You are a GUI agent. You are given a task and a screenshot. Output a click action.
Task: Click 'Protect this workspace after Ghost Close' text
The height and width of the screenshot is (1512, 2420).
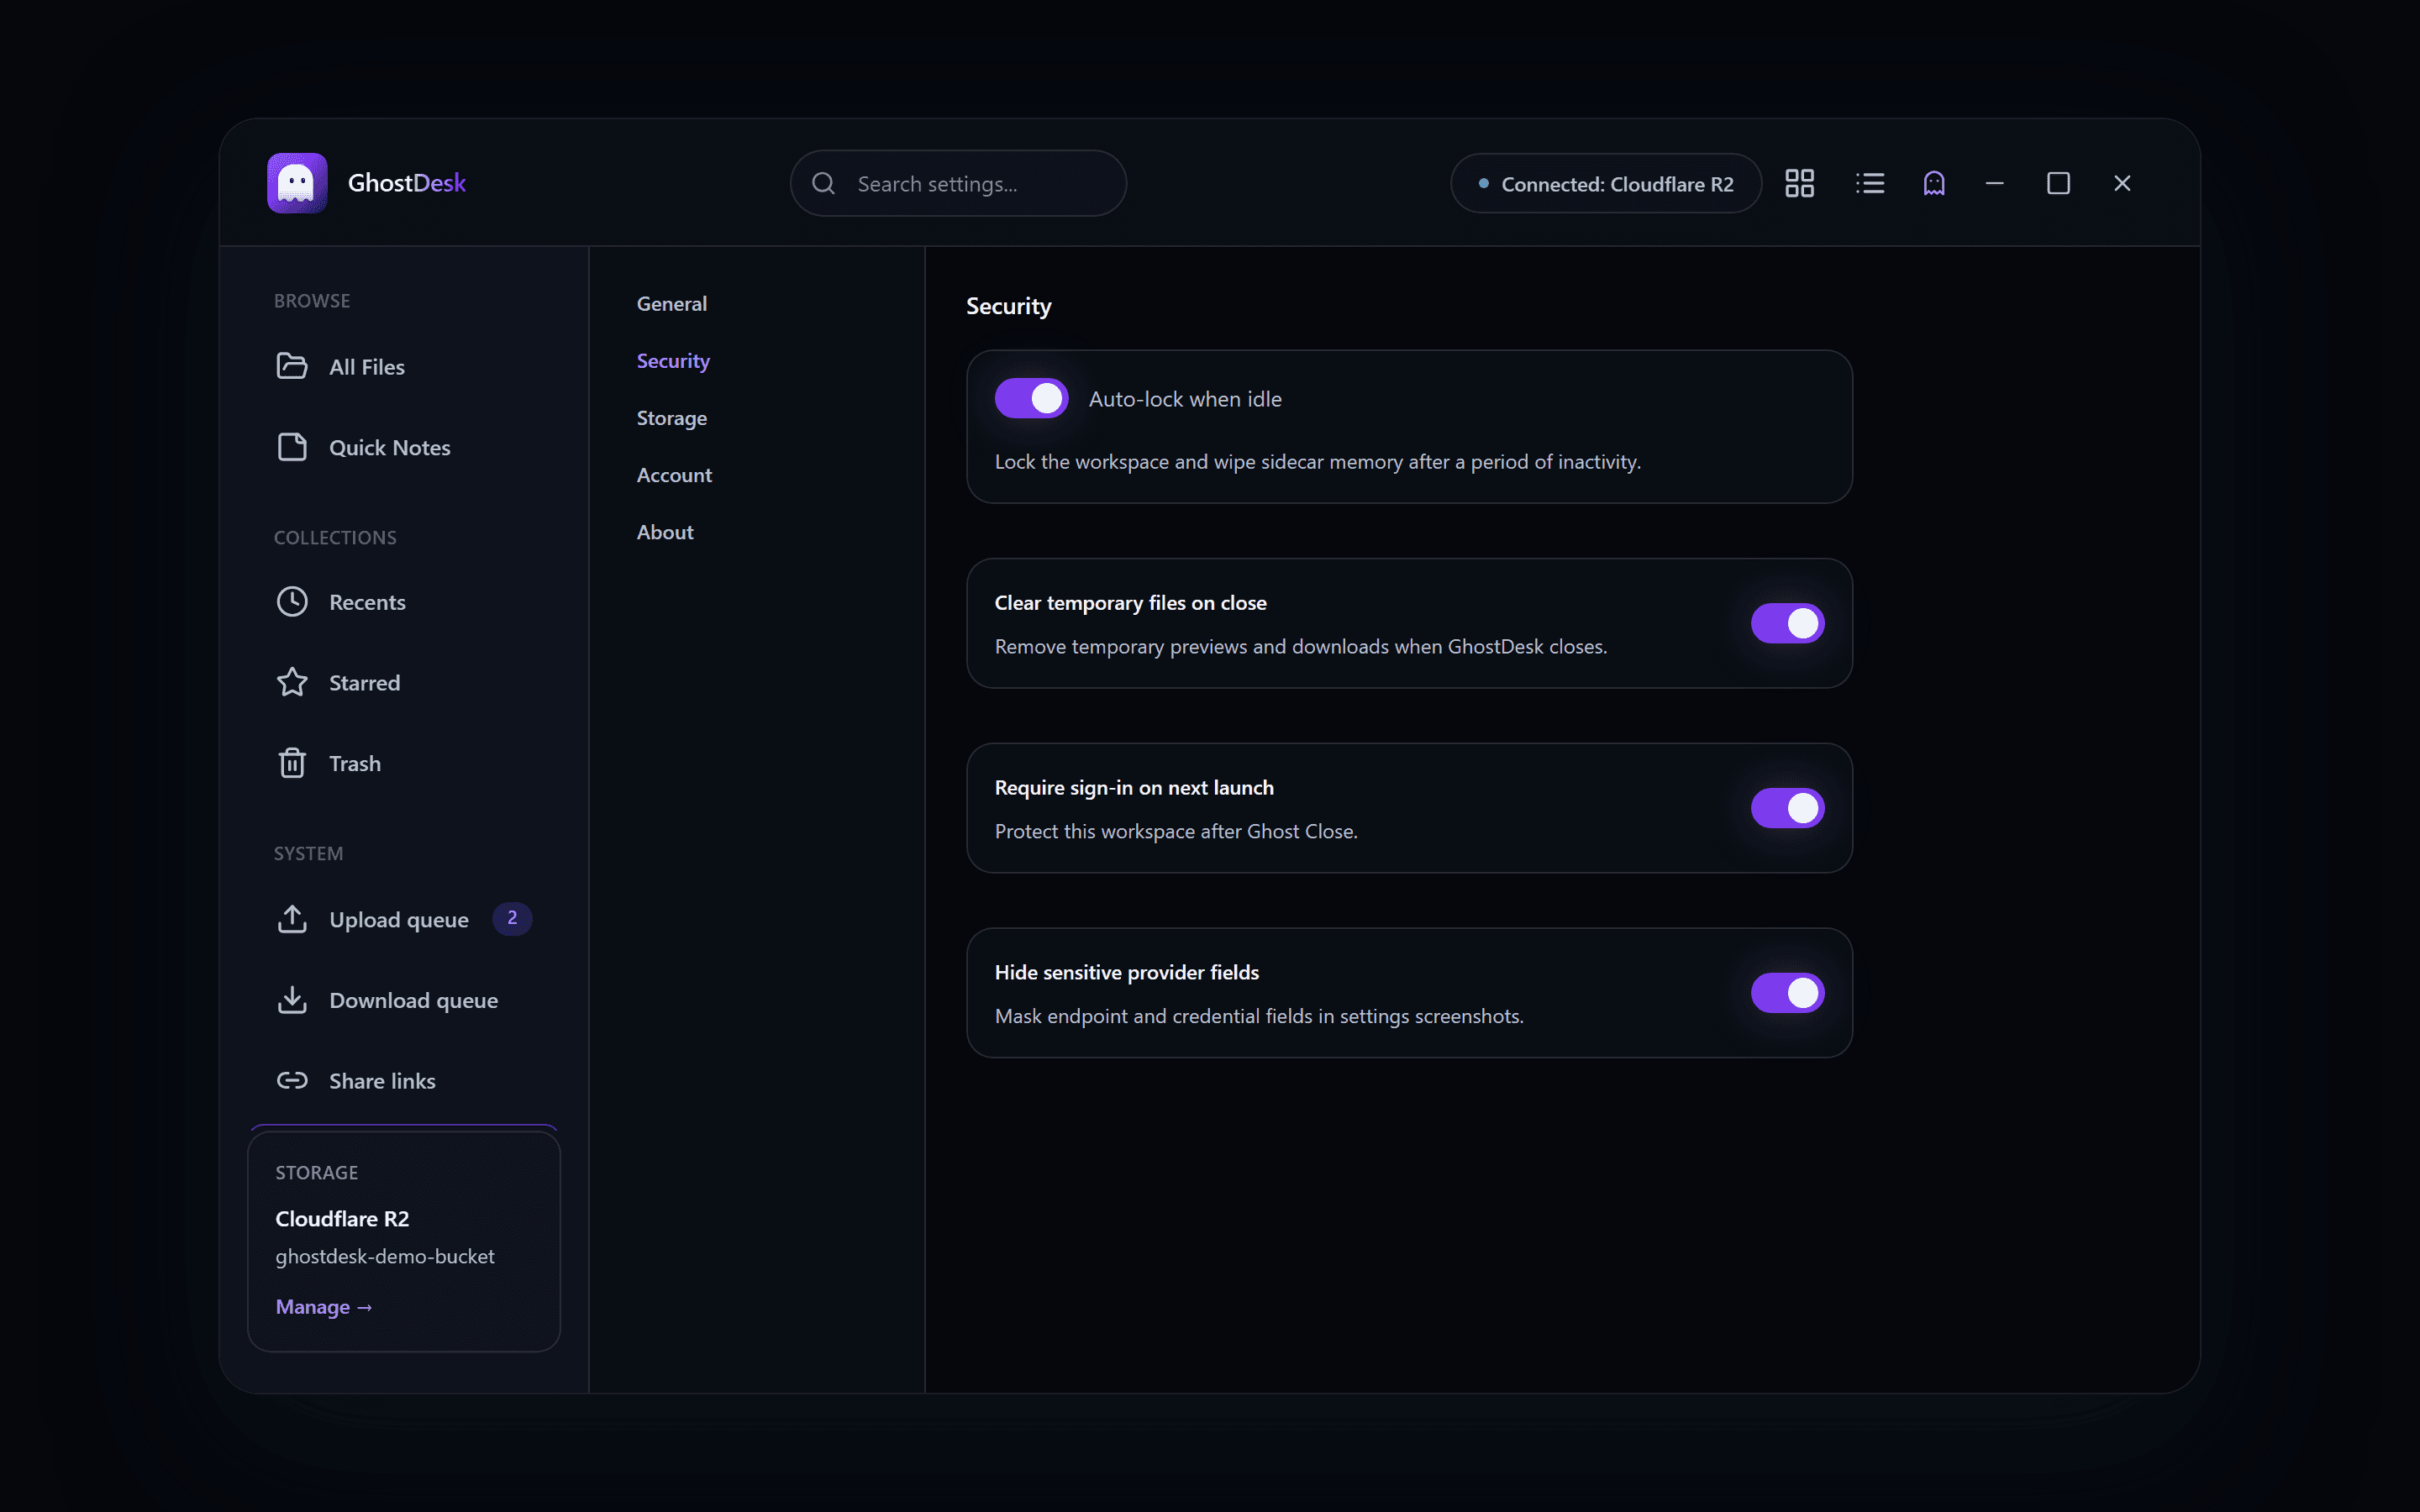click(x=1176, y=832)
